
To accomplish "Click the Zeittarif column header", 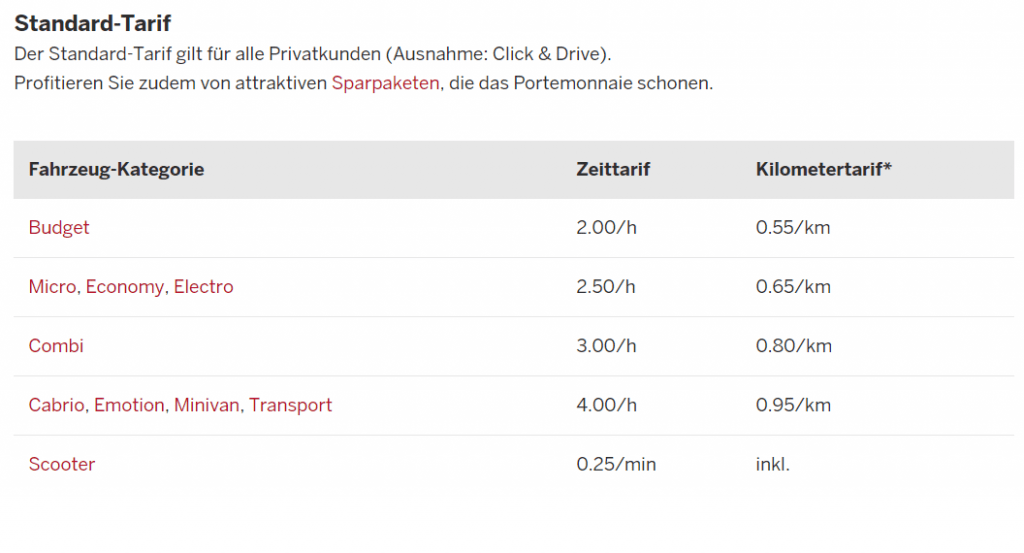I will [x=613, y=169].
